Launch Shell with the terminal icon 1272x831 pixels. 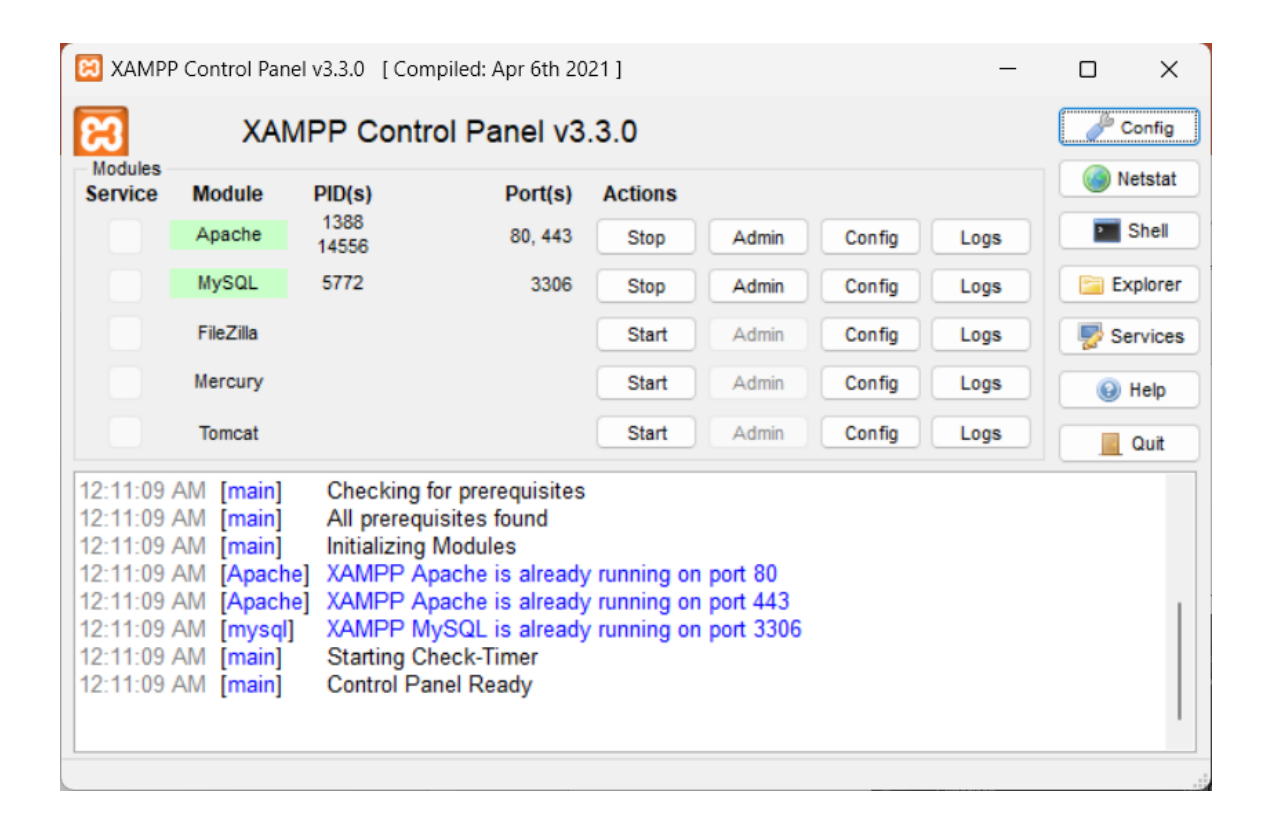(1128, 231)
